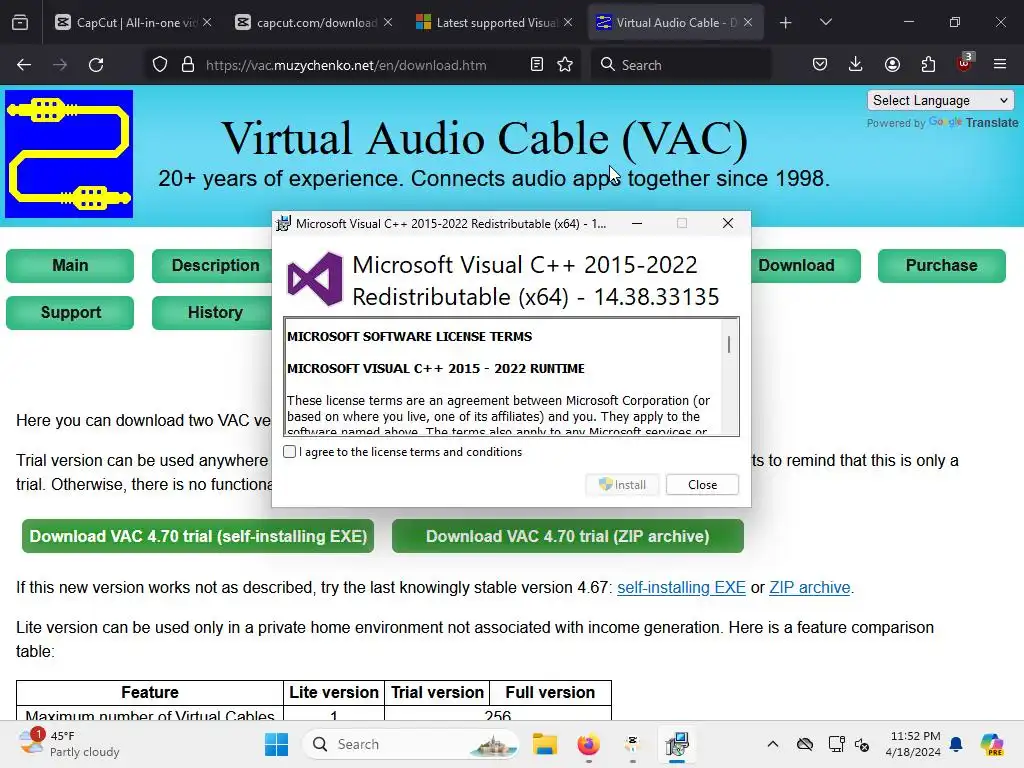Click the license text scrollbar thumb
The image size is (1024, 768).
(x=729, y=344)
